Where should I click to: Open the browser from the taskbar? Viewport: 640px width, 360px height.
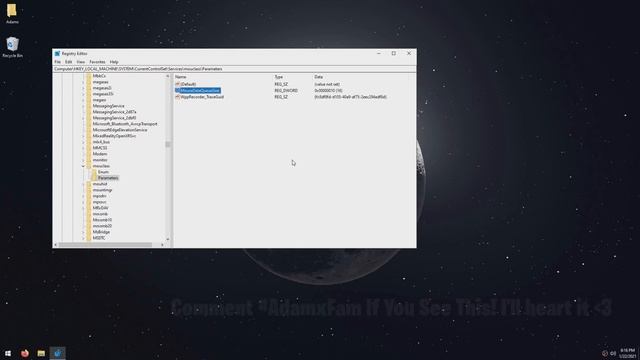tap(24, 353)
